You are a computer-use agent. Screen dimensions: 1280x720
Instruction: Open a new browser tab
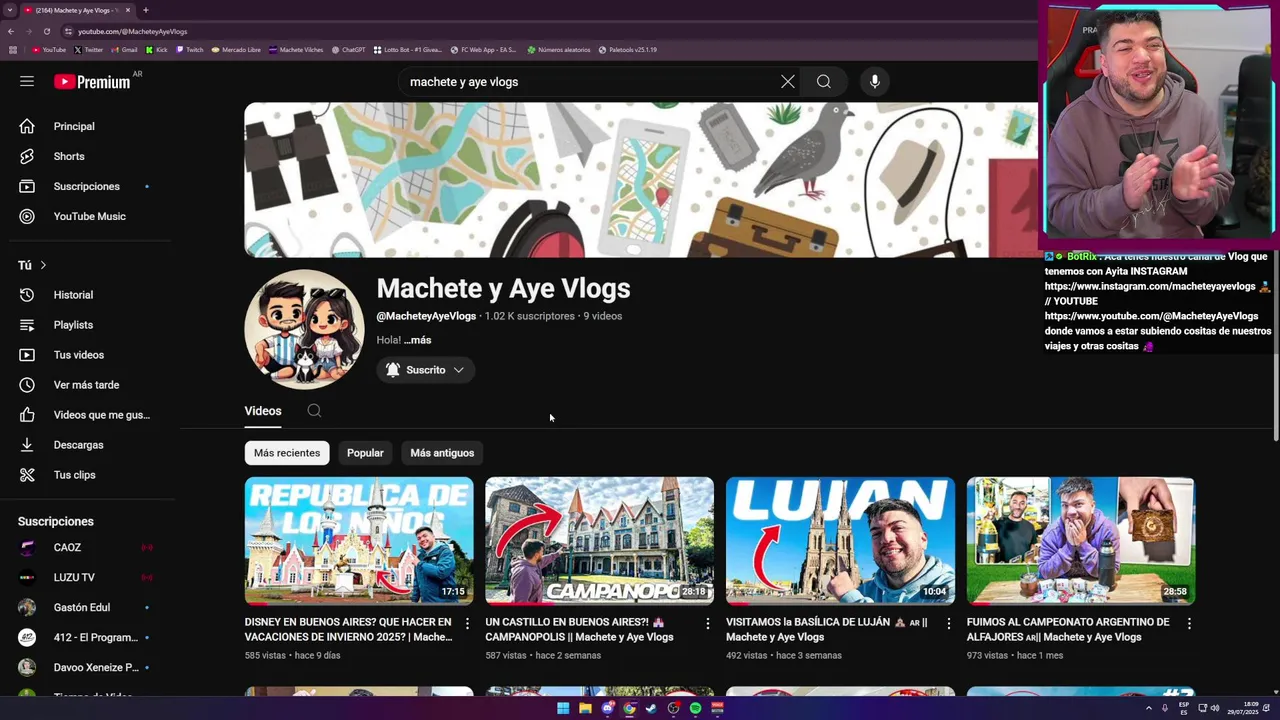[146, 10]
